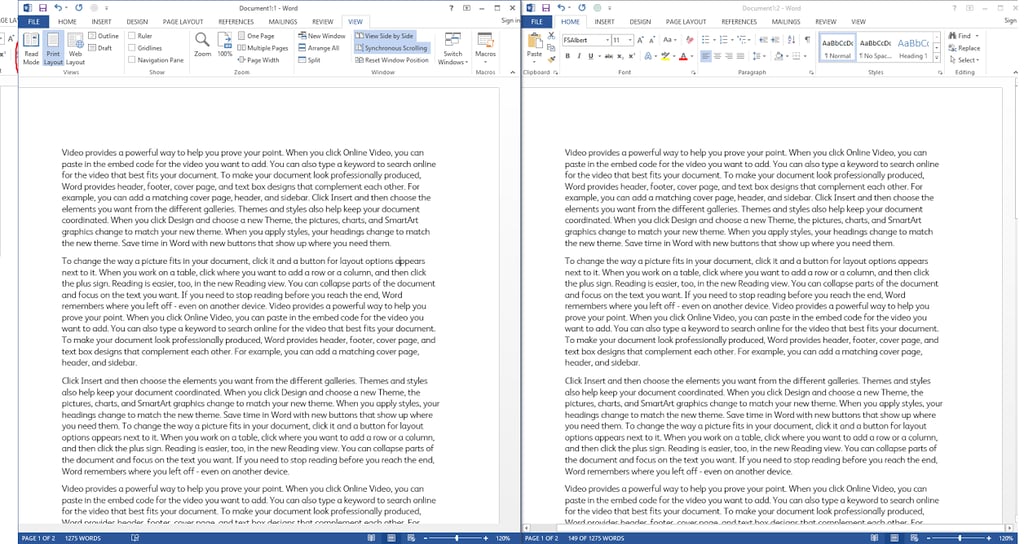Toggle Synchronous Scrolling off

click(x=391, y=48)
